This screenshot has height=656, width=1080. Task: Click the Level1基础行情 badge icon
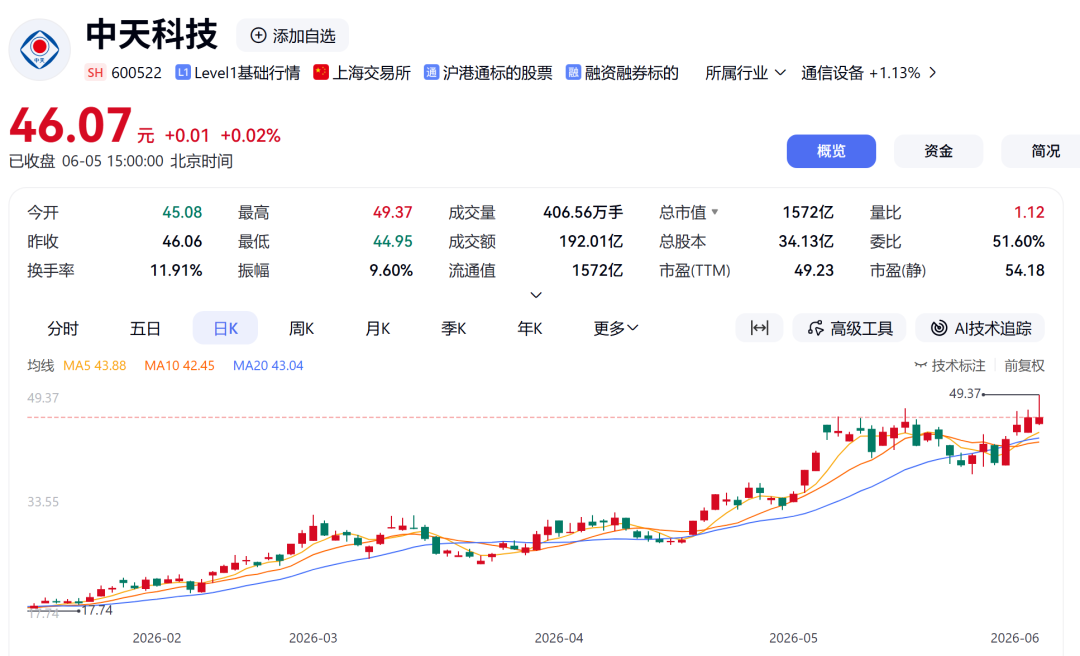pyautogui.click(x=183, y=72)
